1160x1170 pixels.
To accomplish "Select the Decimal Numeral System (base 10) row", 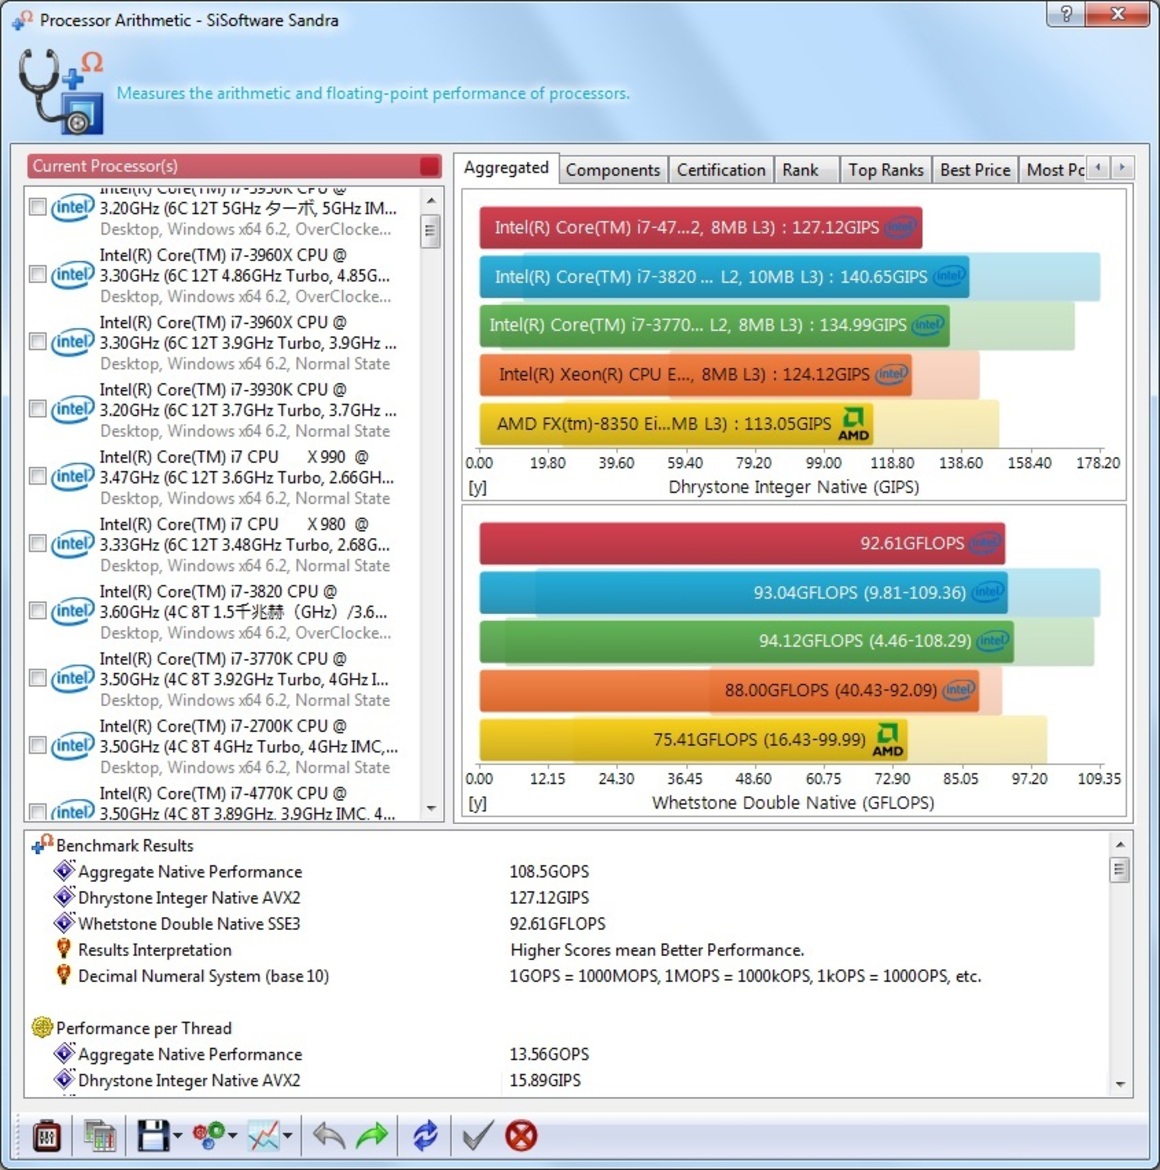I will (x=567, y=976).
